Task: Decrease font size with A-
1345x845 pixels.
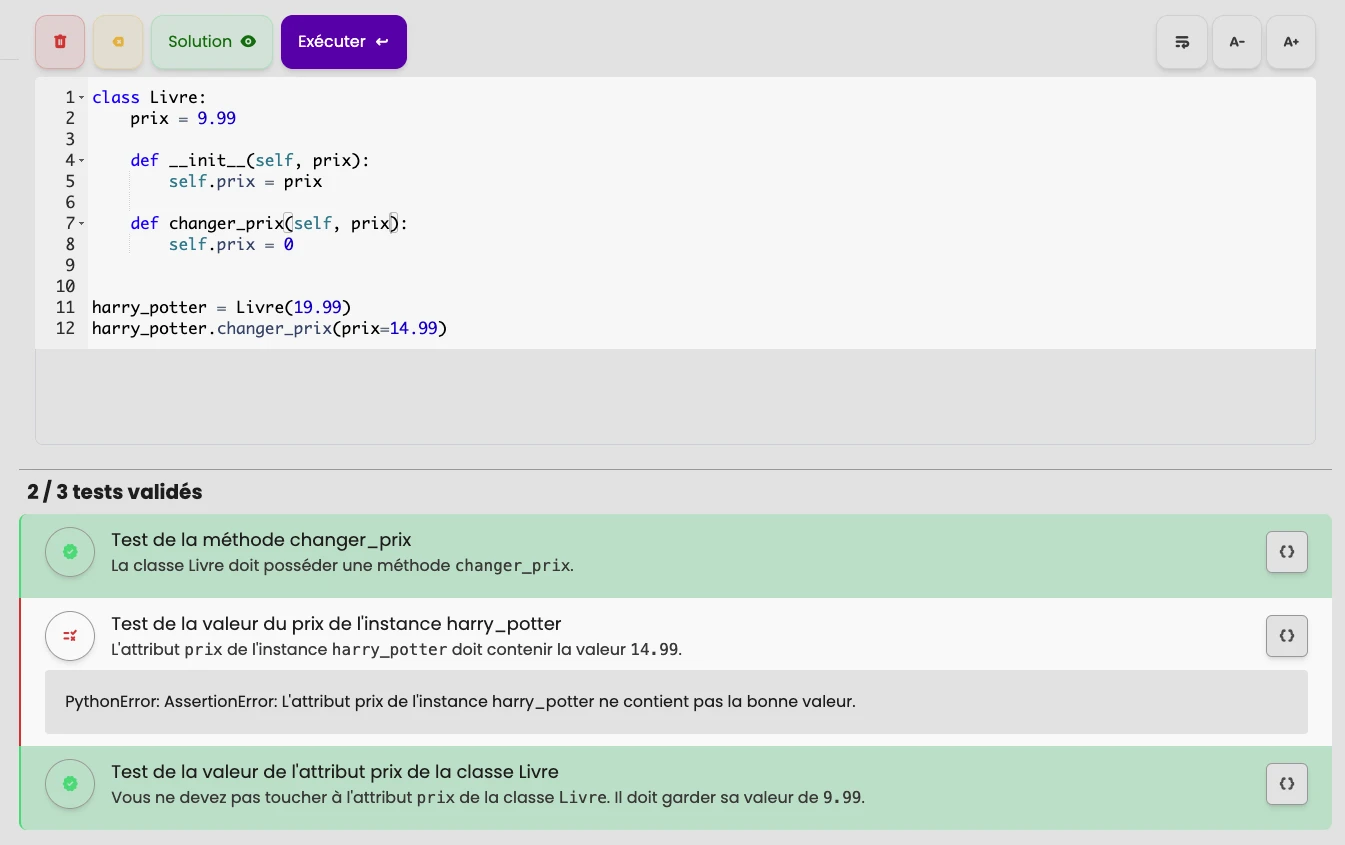Action: click(1237, 41)
